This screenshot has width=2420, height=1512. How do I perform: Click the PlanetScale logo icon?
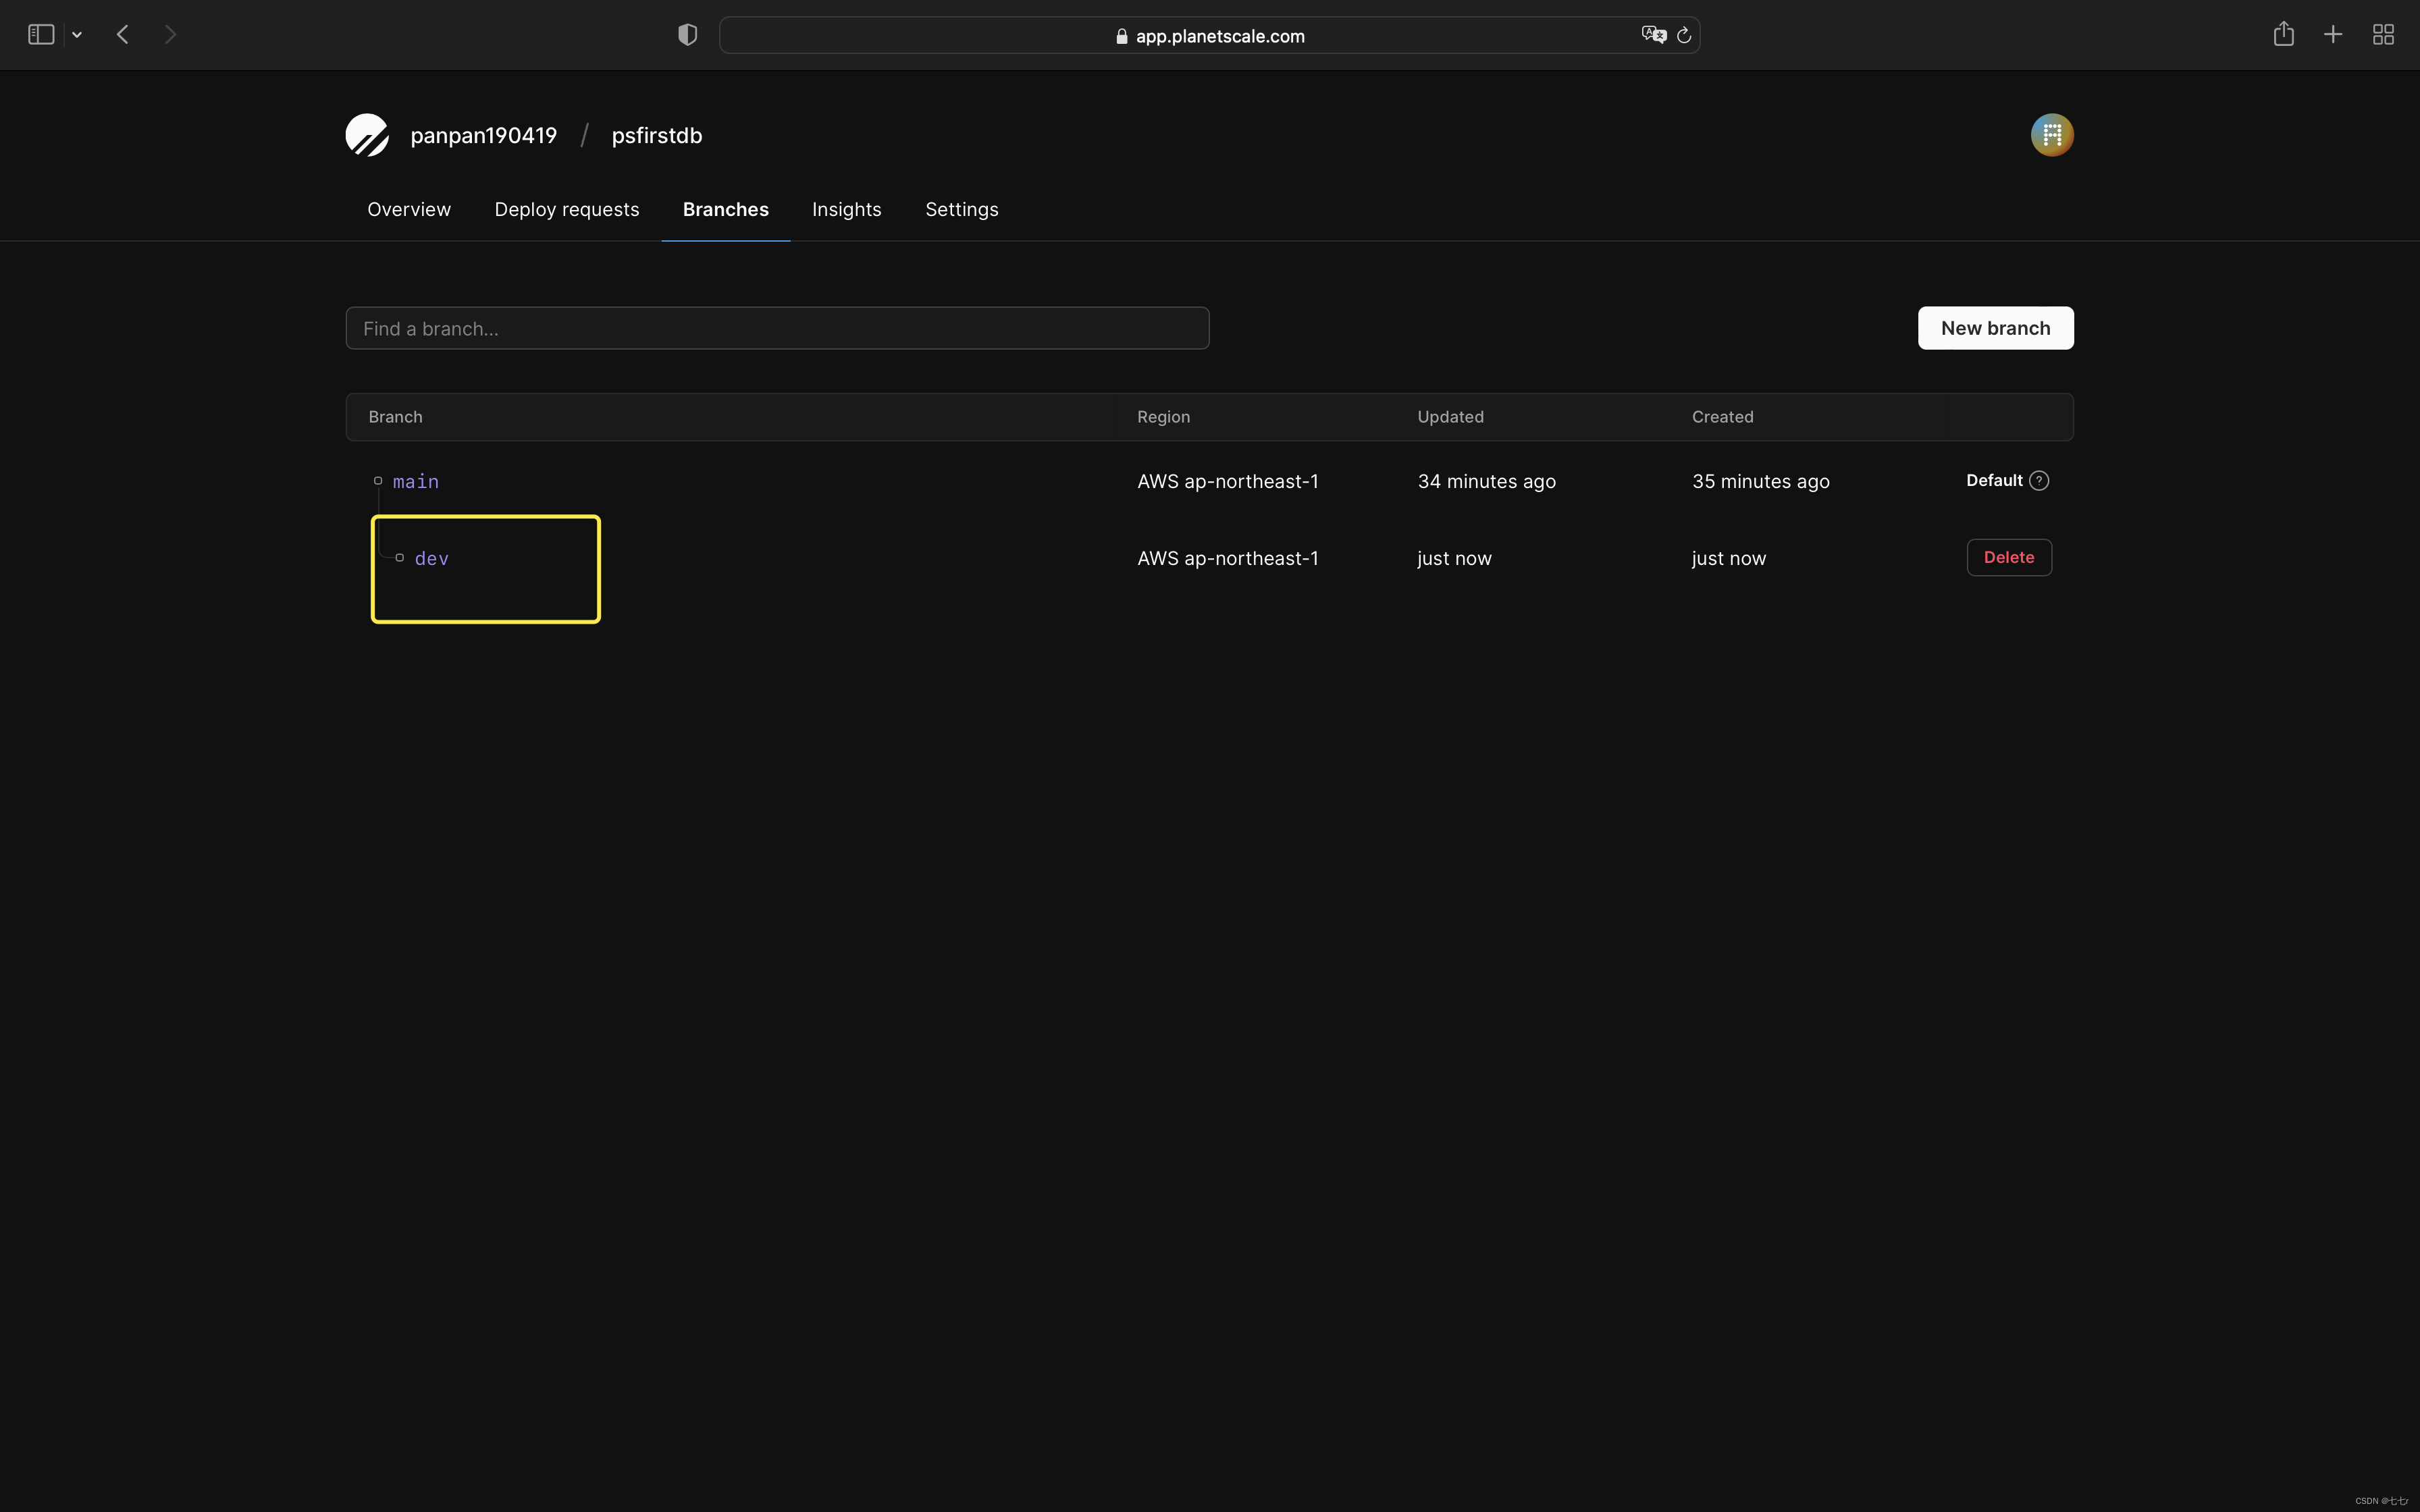click(367, 135)
